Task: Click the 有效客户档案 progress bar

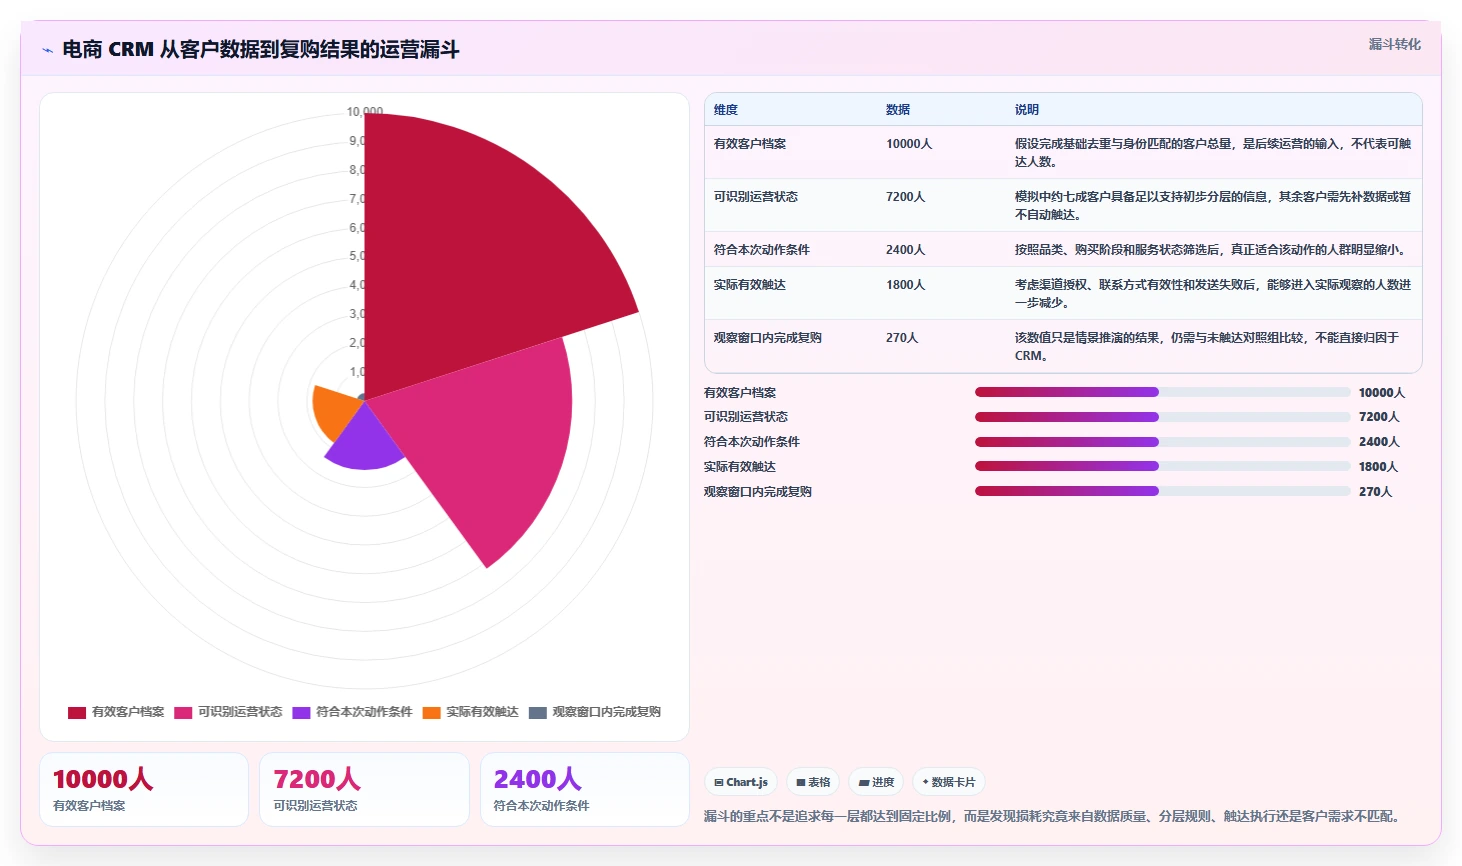Action: (x=1163, y=392)
